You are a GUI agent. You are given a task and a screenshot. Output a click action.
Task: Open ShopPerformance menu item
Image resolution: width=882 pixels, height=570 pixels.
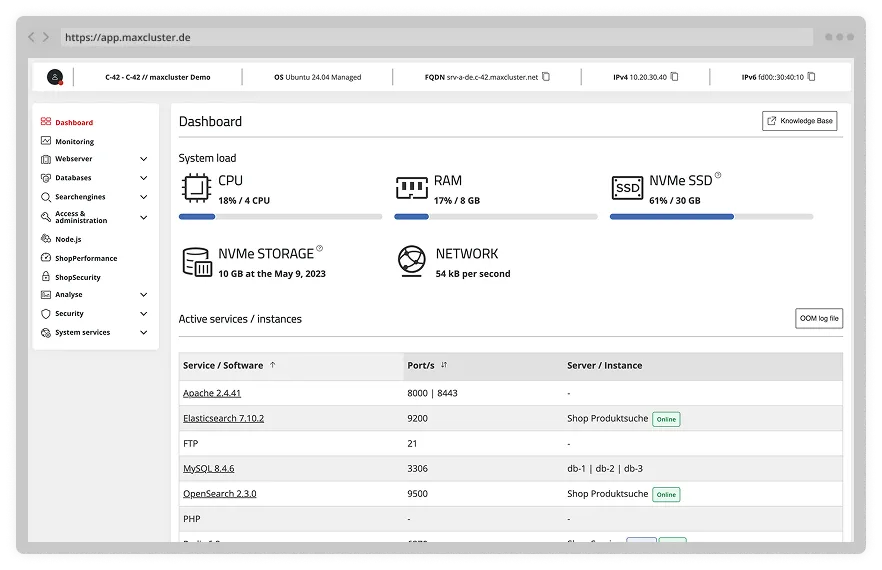86,258
